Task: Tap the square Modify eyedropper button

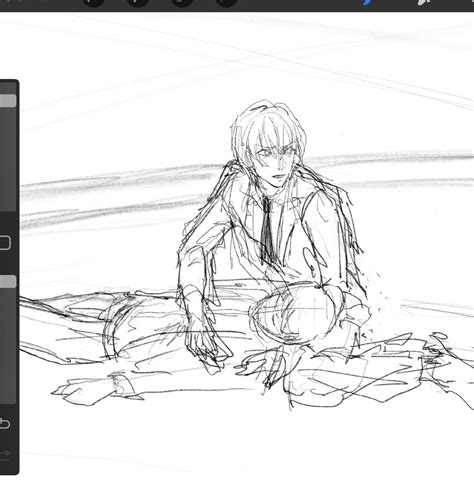Action: [5, 243]
